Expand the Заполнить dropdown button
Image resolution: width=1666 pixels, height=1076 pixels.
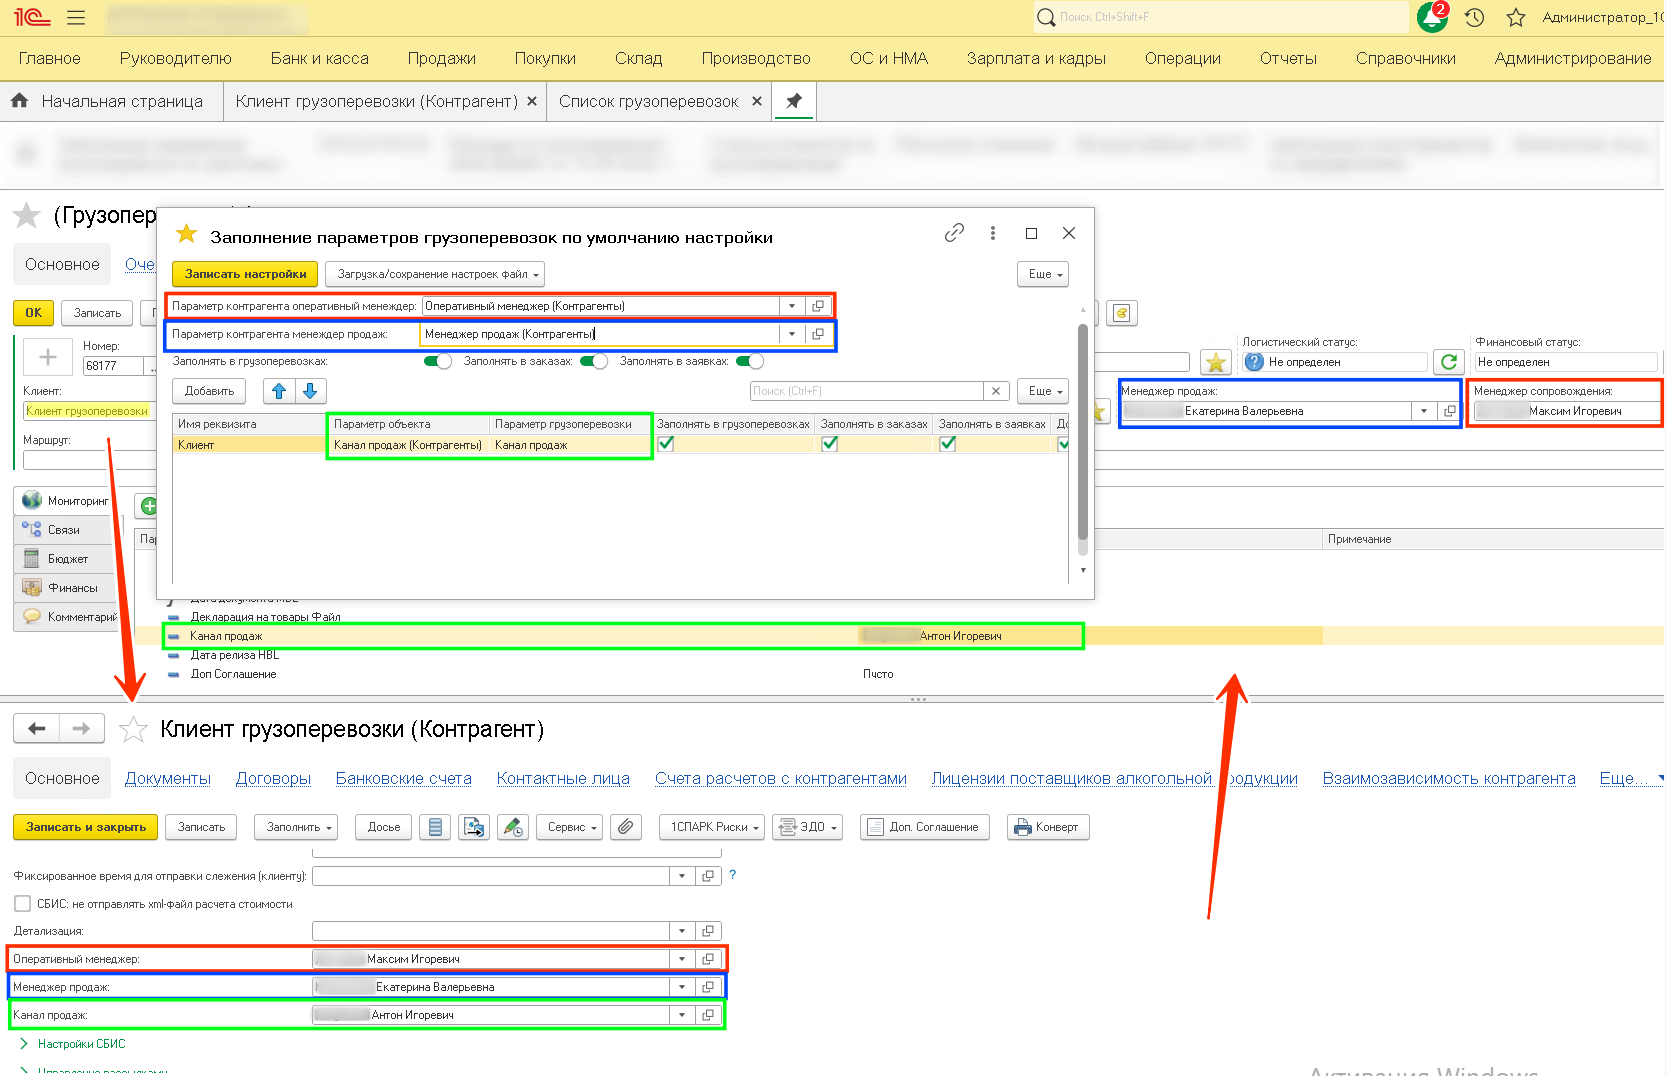coord(296,827)
